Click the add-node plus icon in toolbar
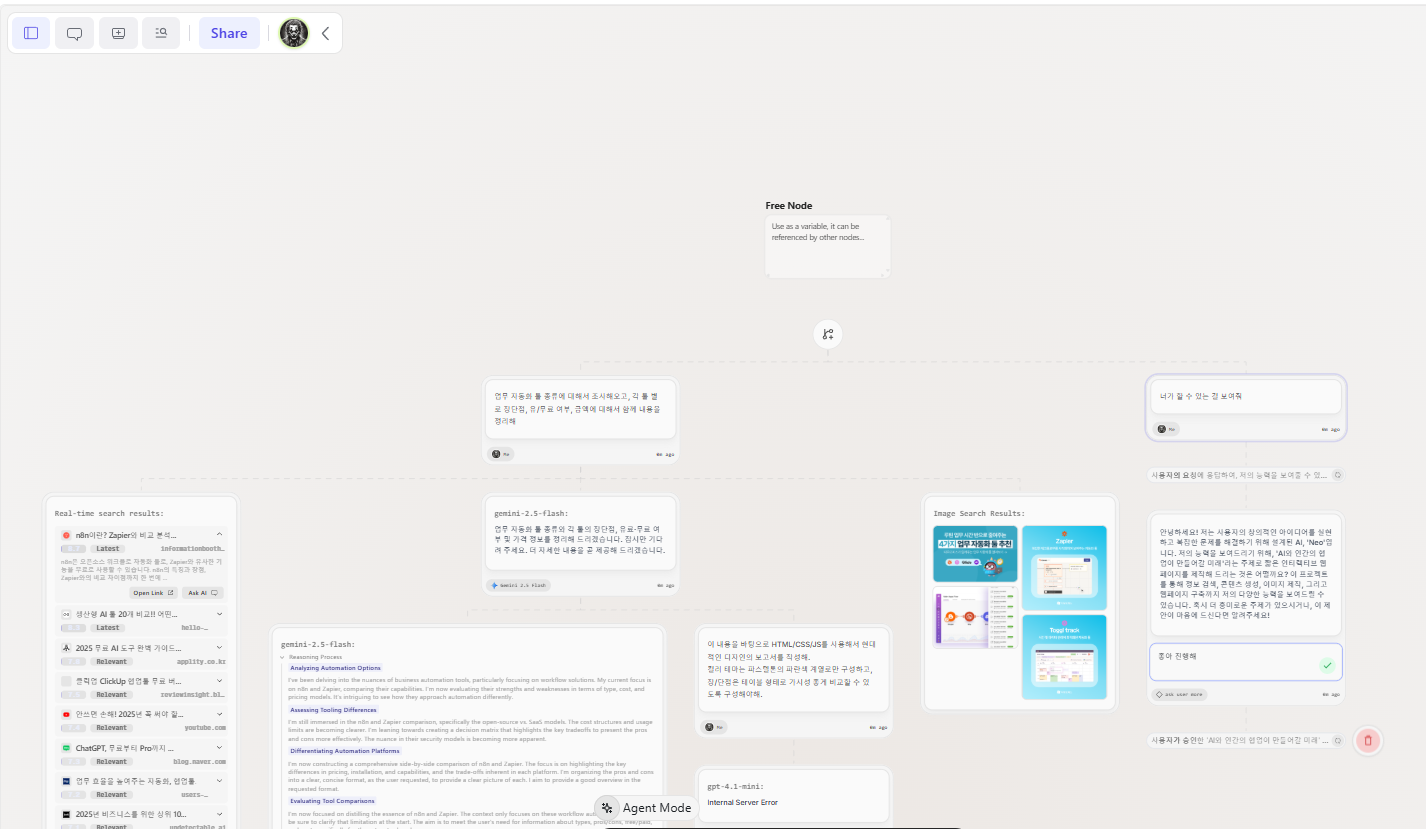Screen dimensions: 1426x829 (x=118, y=33)
